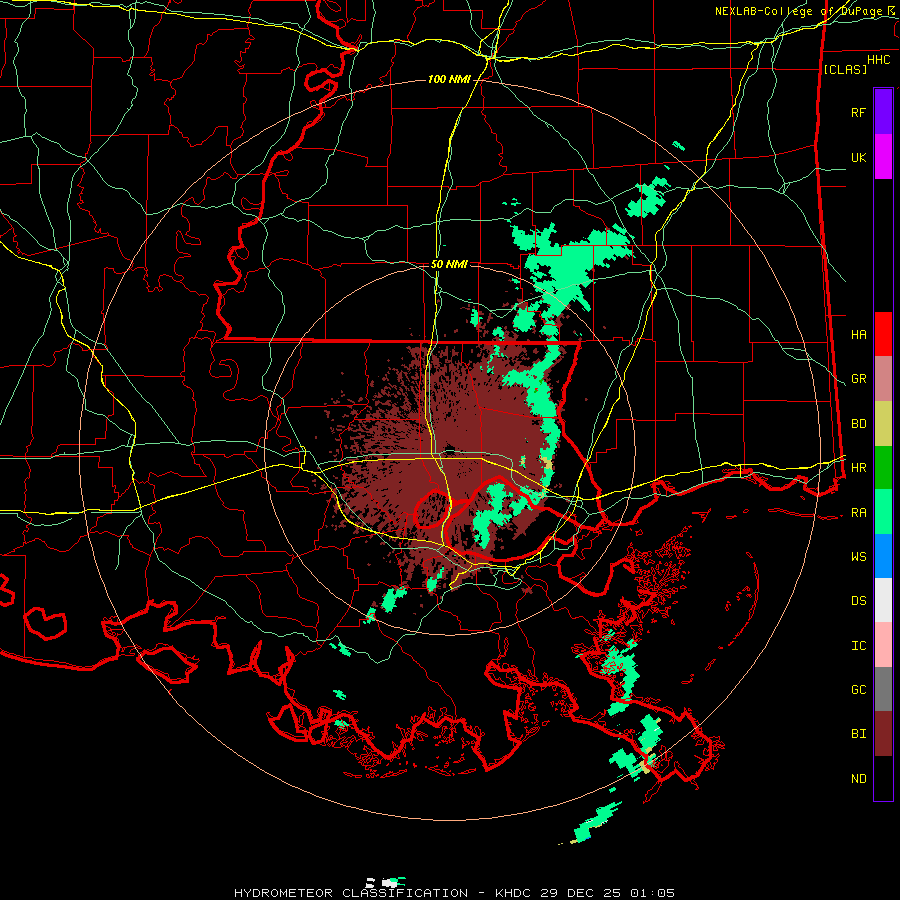Click the RF legend label
The height and width of the screenshot is (900, 900).
tap(858, 112)
